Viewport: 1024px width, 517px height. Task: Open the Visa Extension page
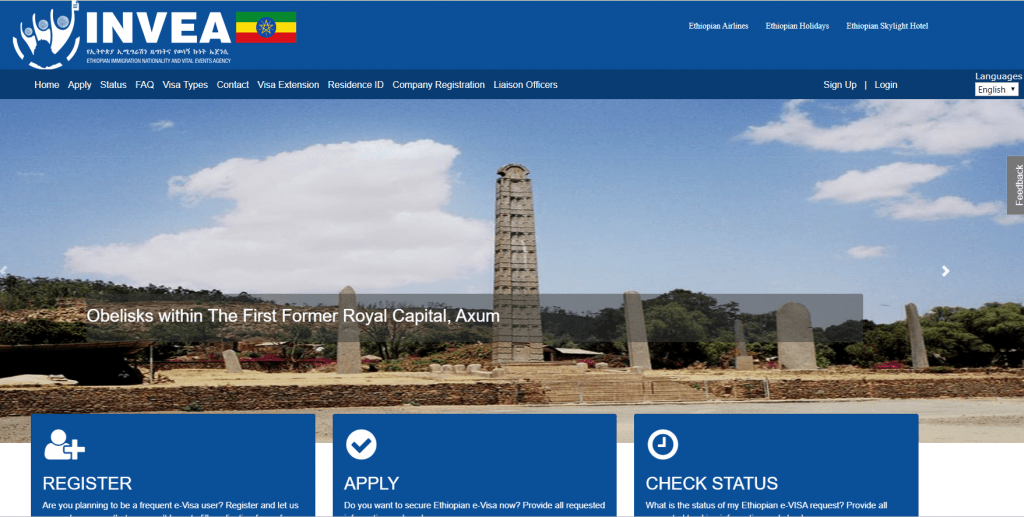point(288,85)
